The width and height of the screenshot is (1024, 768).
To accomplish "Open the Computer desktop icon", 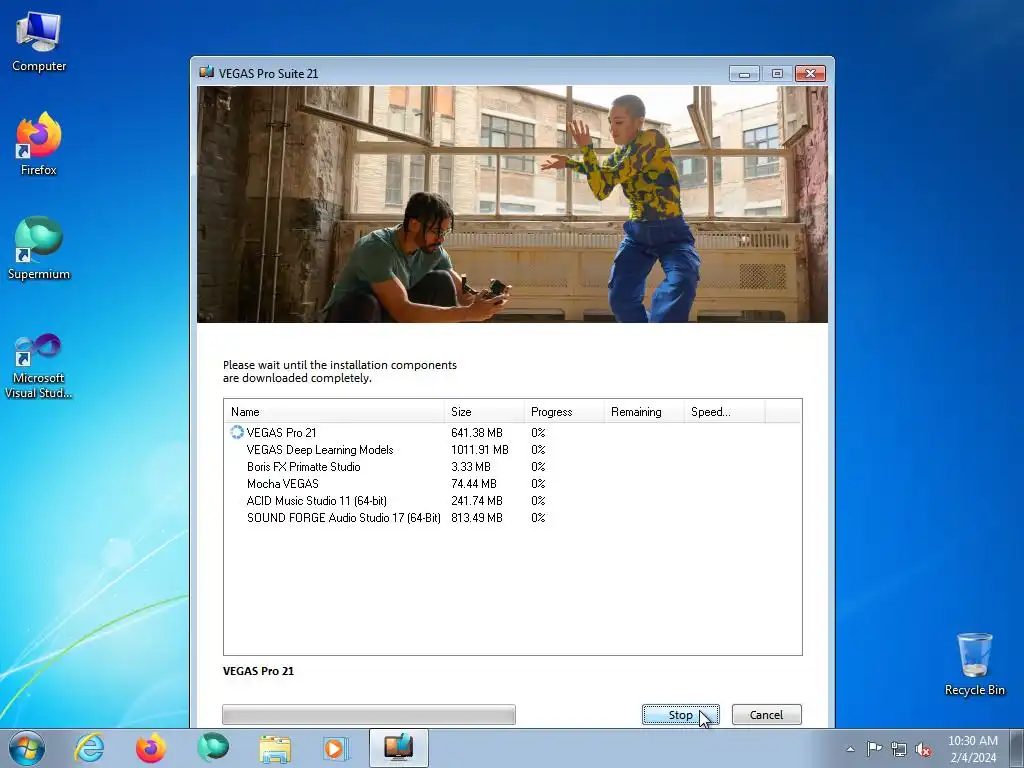I will coord(39,42).
